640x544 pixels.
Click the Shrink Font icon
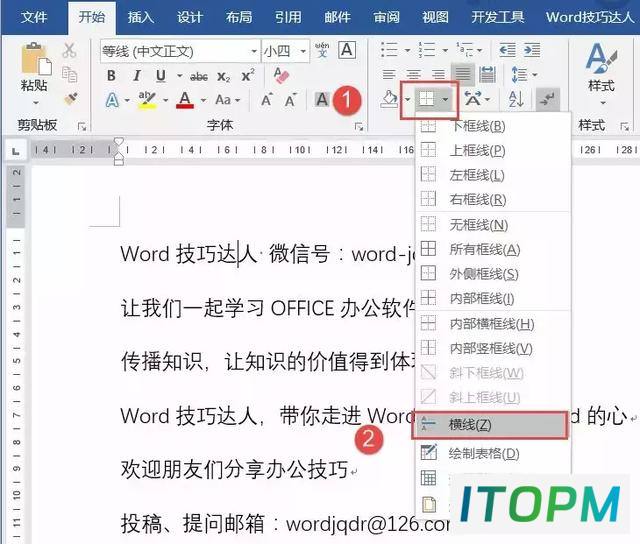point(290,100)
